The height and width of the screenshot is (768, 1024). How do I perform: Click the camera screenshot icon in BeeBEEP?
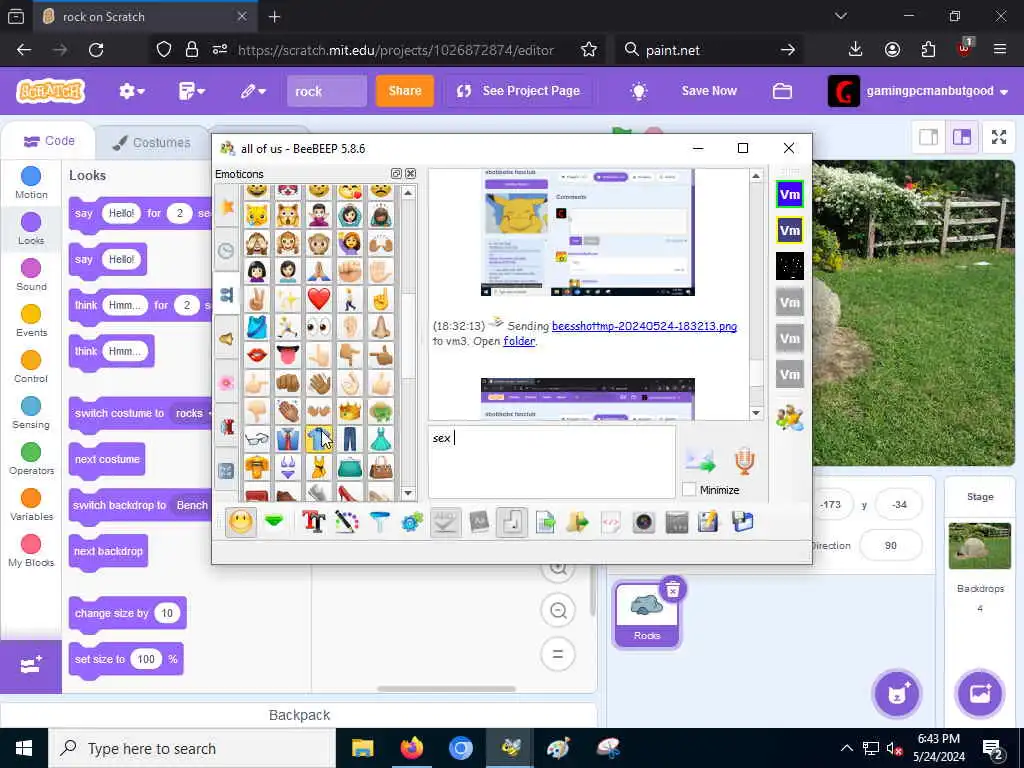point(643,522)
